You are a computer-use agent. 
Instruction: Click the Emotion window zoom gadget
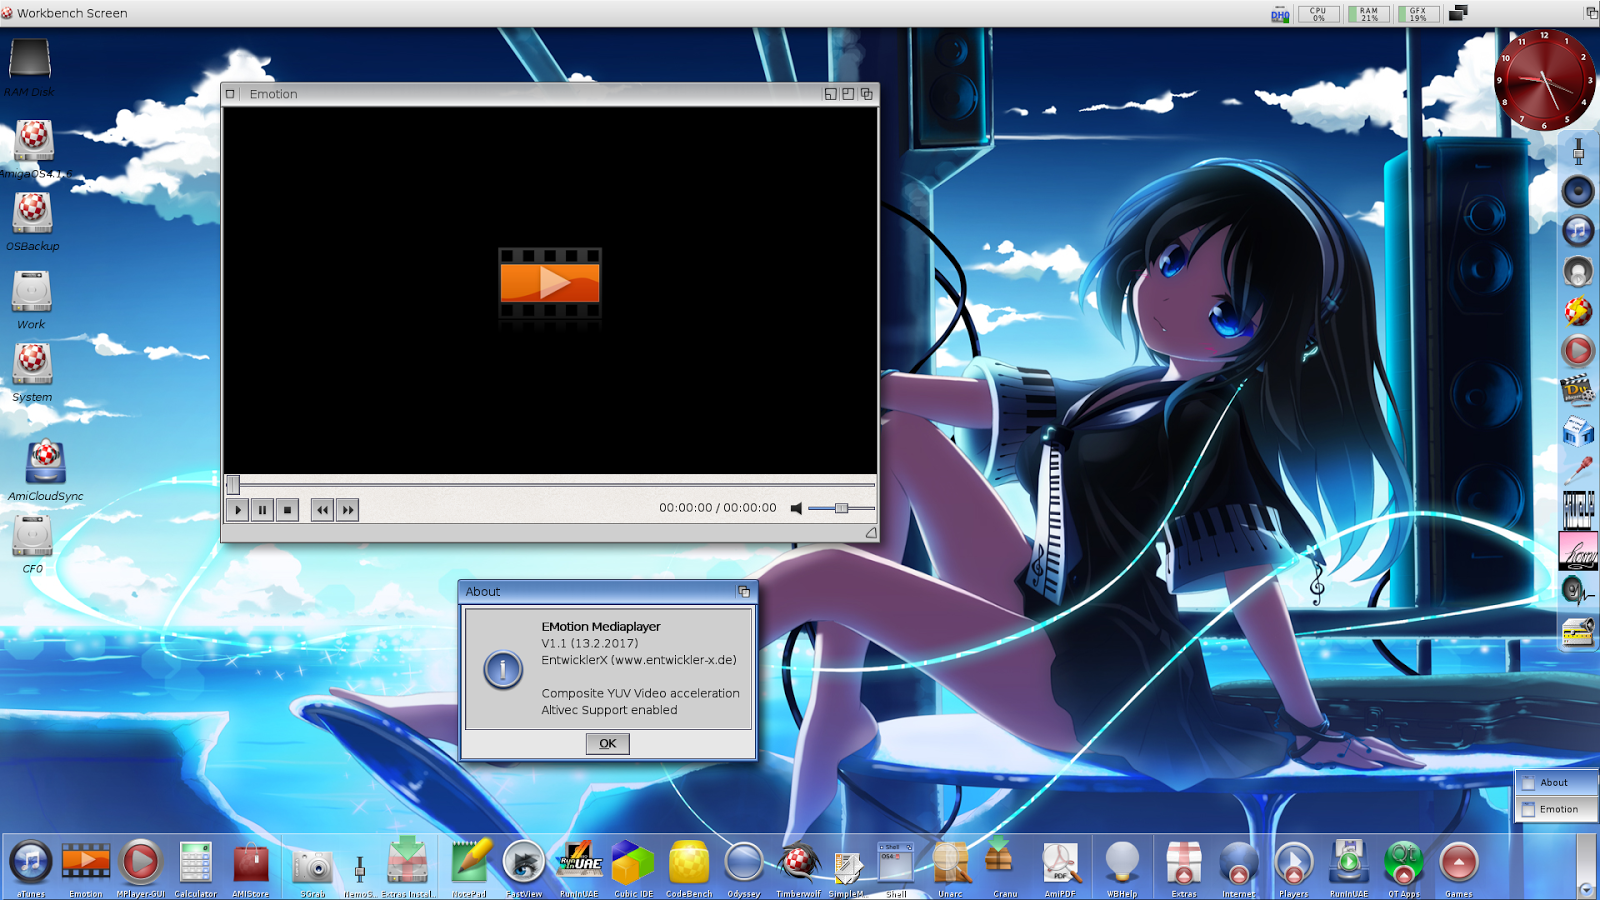(848, 94)
